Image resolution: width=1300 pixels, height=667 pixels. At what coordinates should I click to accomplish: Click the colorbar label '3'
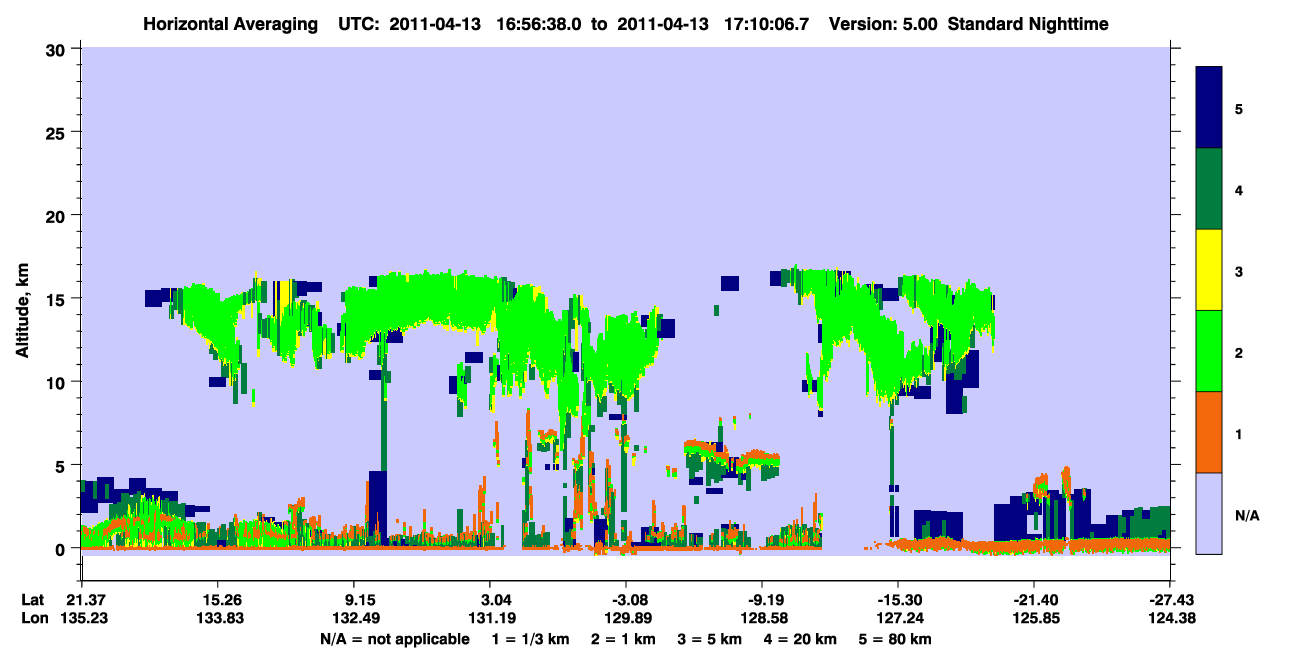(x=1238, y=270)
